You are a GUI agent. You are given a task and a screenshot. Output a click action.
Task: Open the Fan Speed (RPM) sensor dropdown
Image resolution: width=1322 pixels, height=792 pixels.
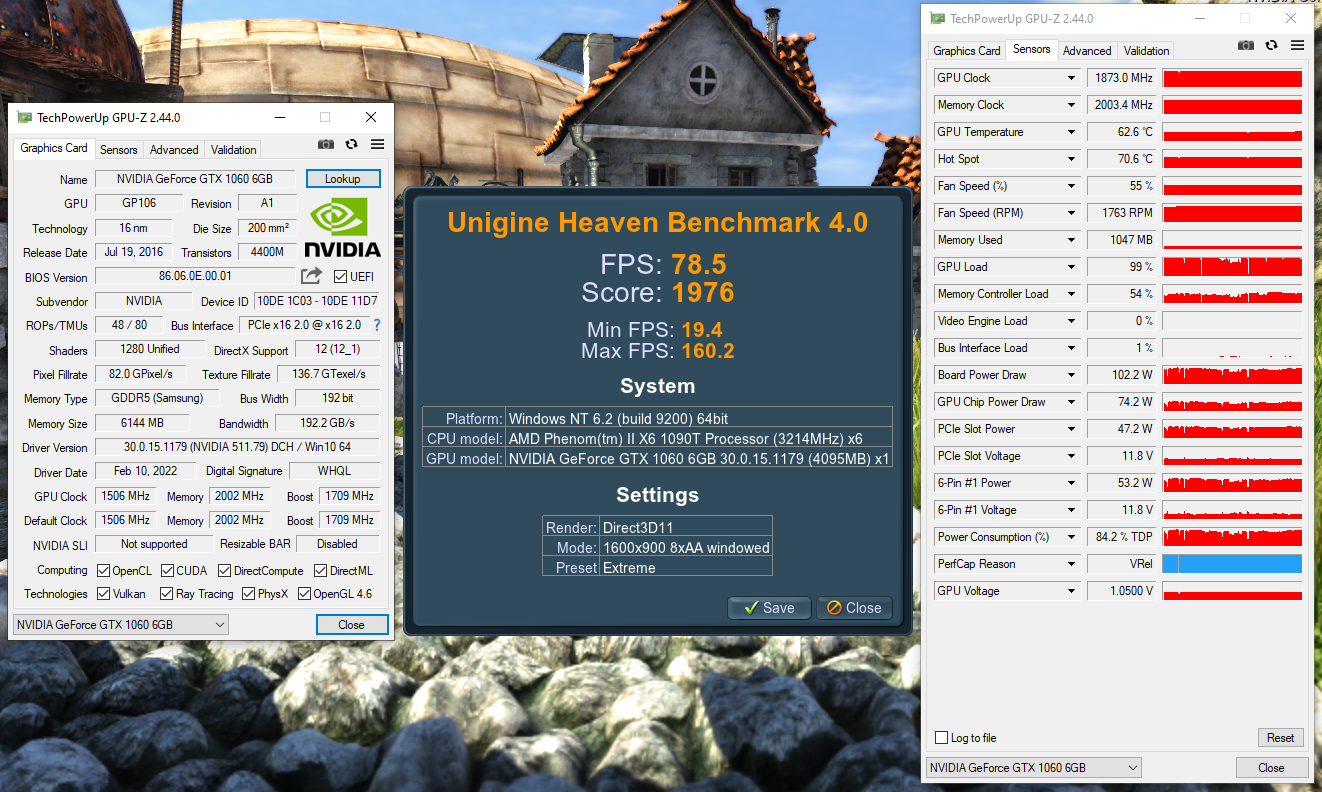tap(1071, 213)
